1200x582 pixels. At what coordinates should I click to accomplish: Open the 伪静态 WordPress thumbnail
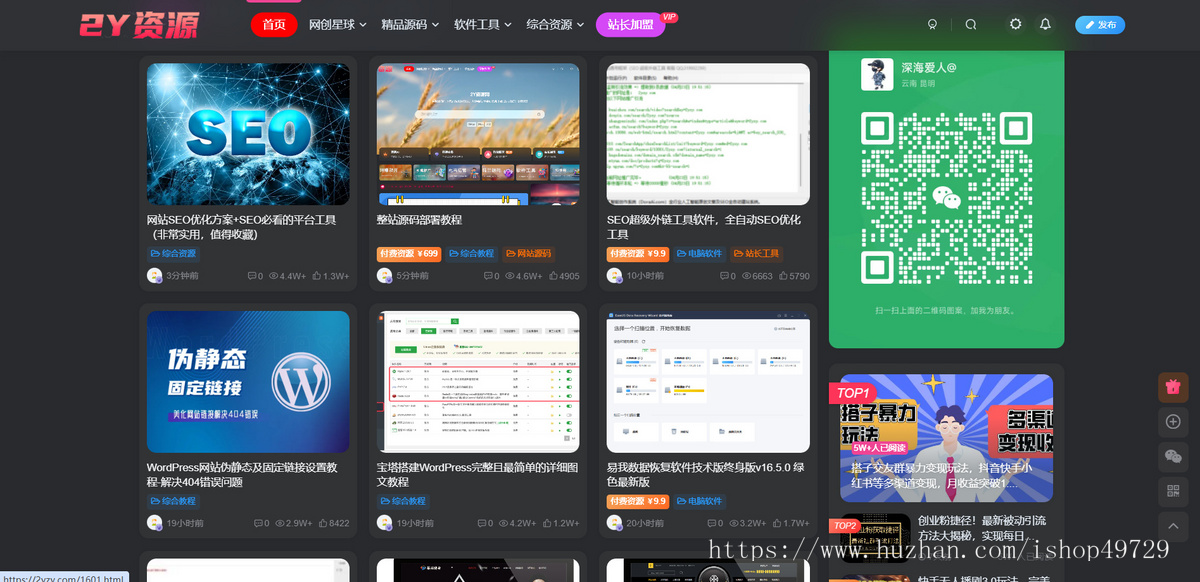point(248,382)
